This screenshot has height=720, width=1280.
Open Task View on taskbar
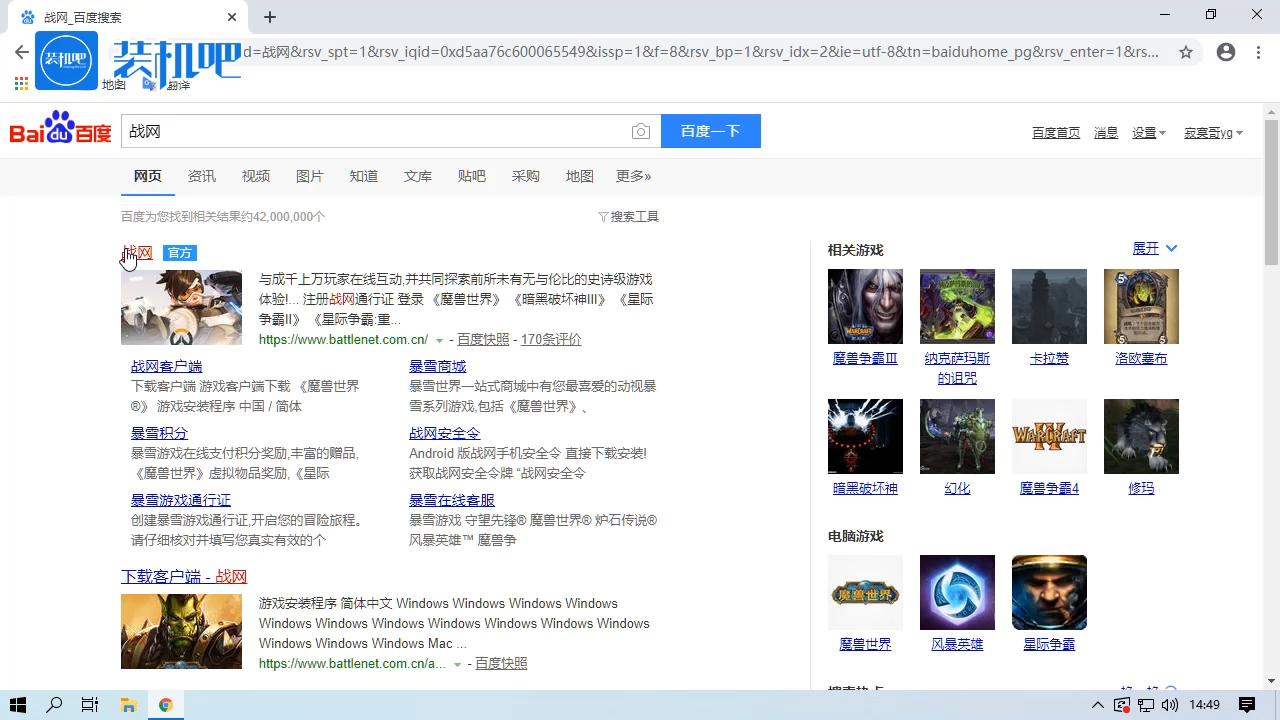[90, 705]
